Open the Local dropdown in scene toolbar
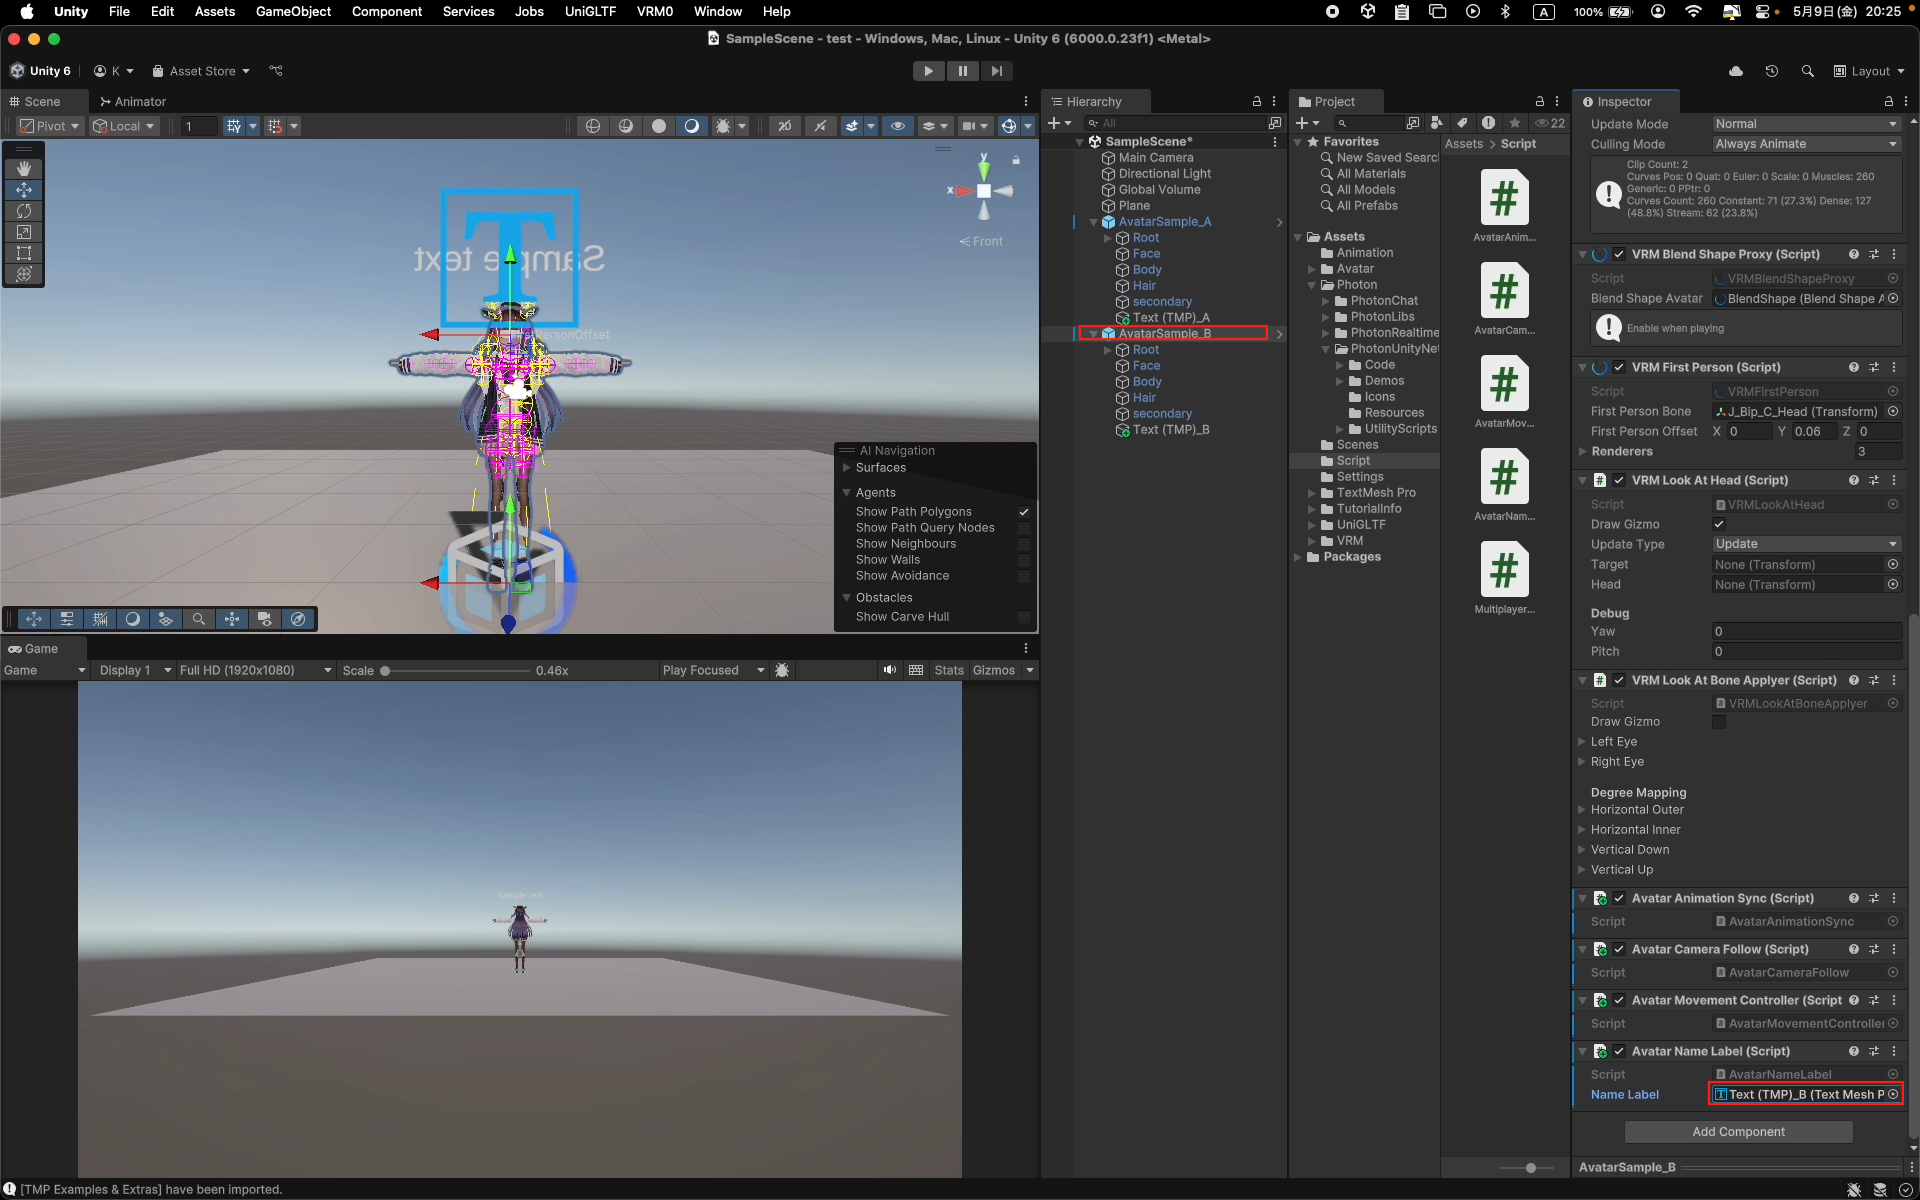The height and width of the screenshot is (1200, 1920). point(124,126)
